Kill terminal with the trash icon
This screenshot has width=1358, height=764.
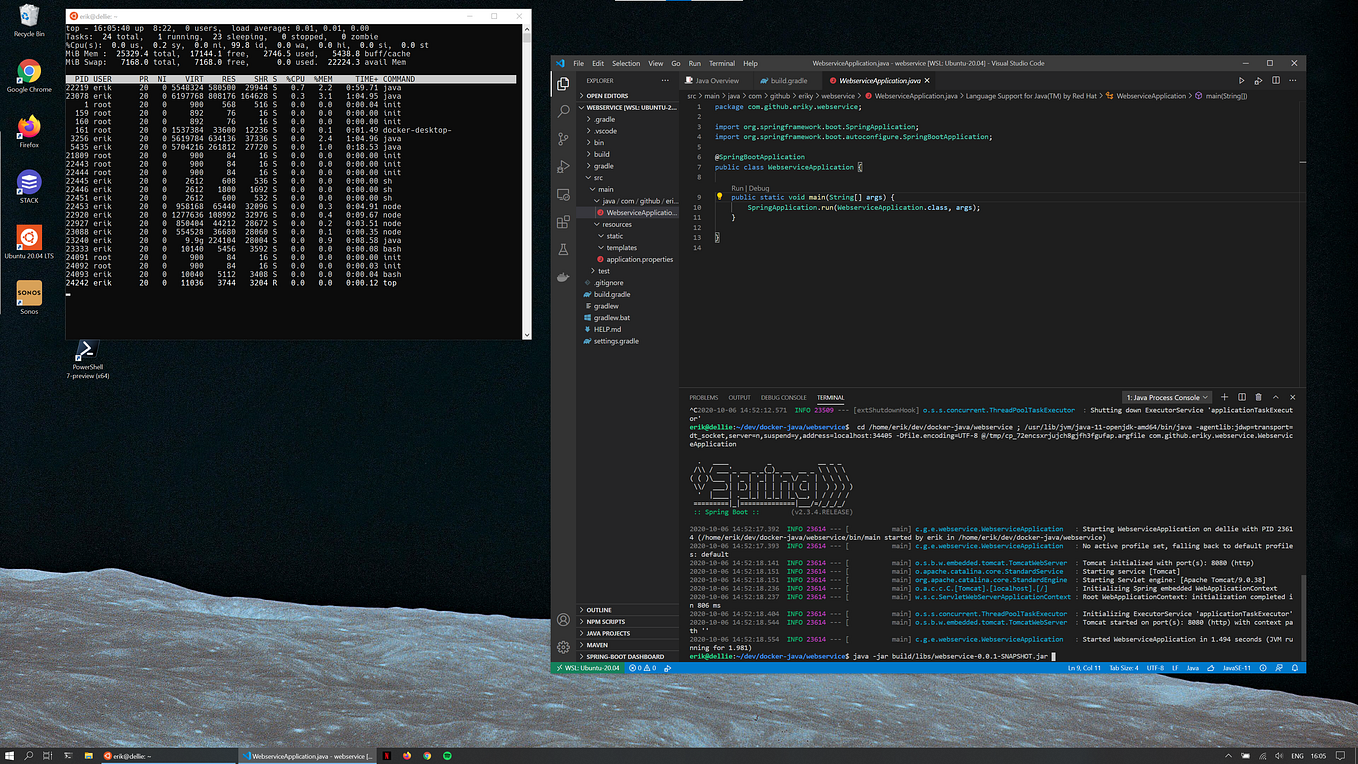pos(1258,397)
